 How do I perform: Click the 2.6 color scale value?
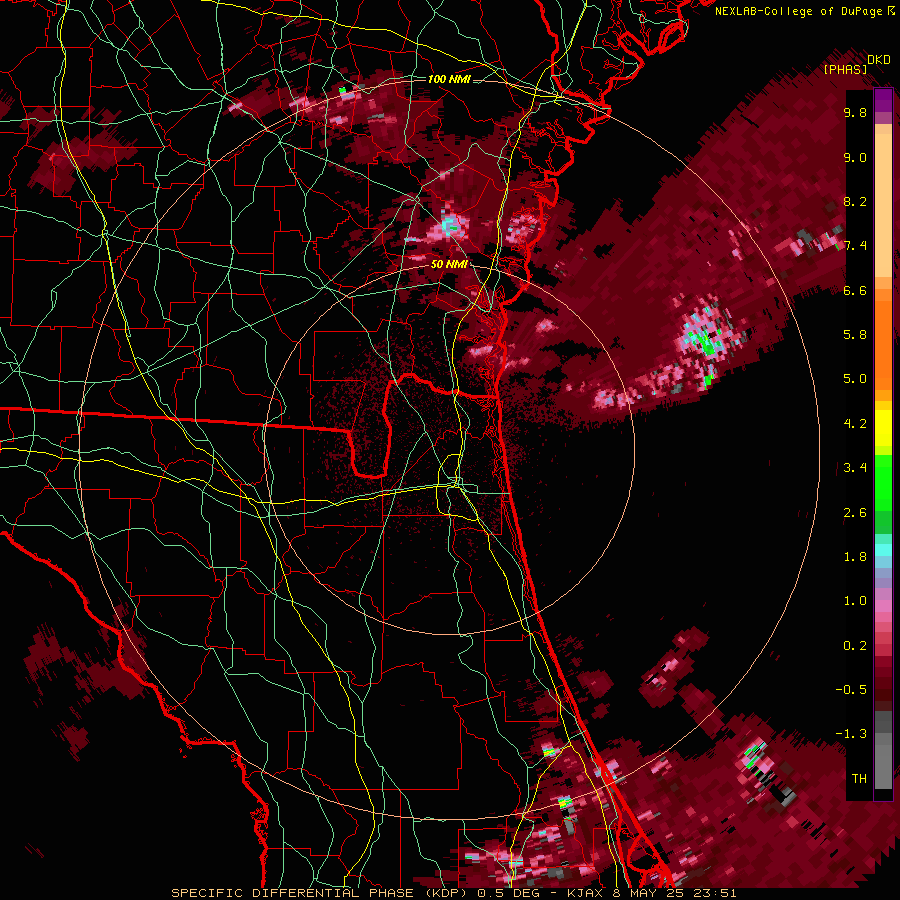coord(855,513)
